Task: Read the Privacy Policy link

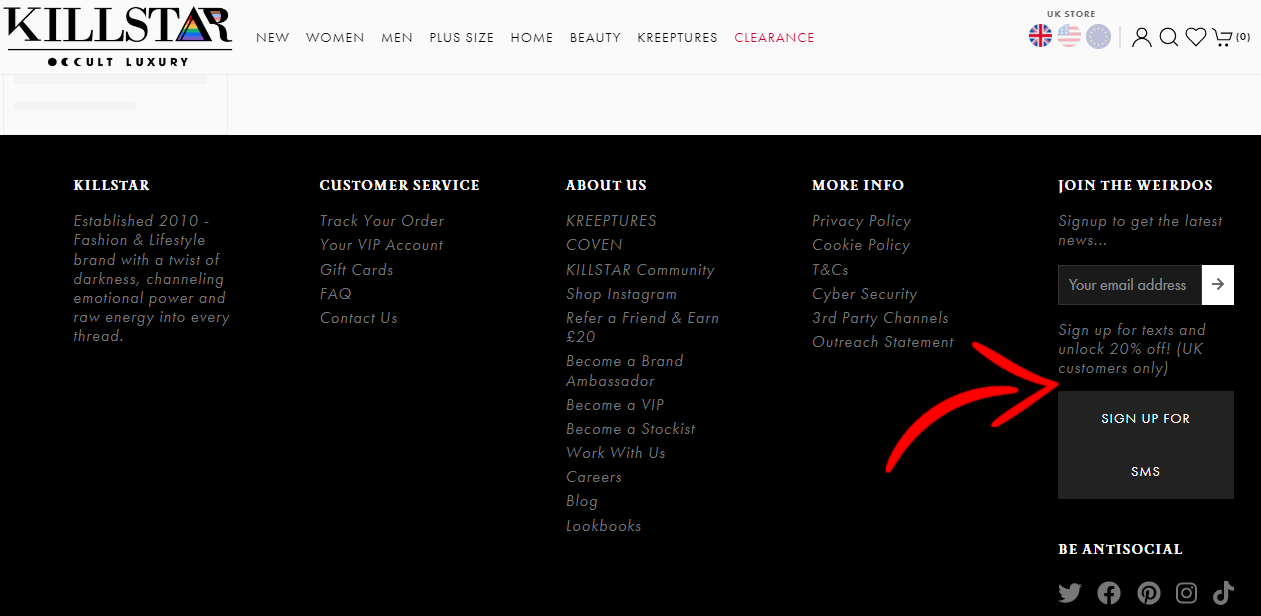Action: (861, 221)
